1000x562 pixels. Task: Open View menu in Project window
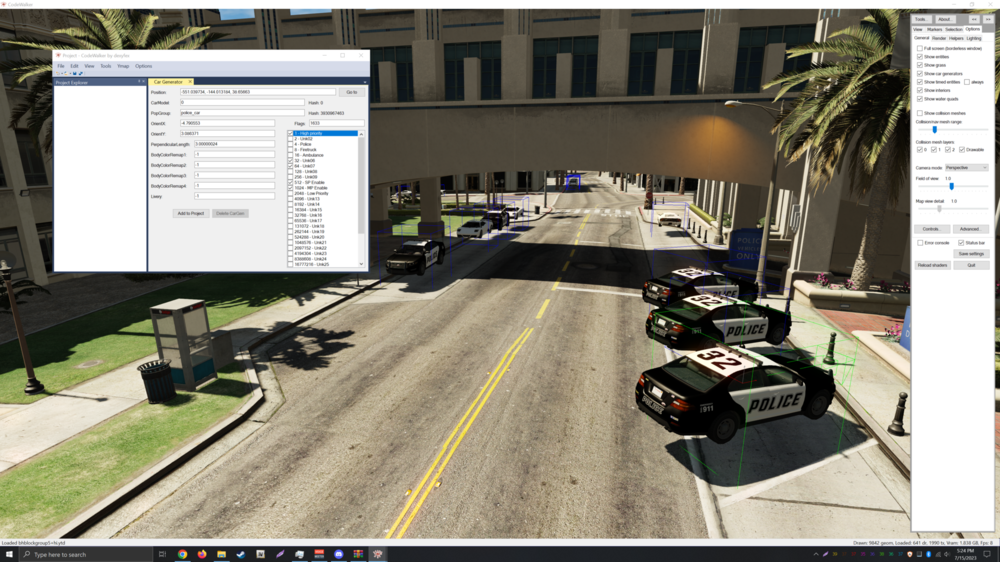[x=89, y=66]
